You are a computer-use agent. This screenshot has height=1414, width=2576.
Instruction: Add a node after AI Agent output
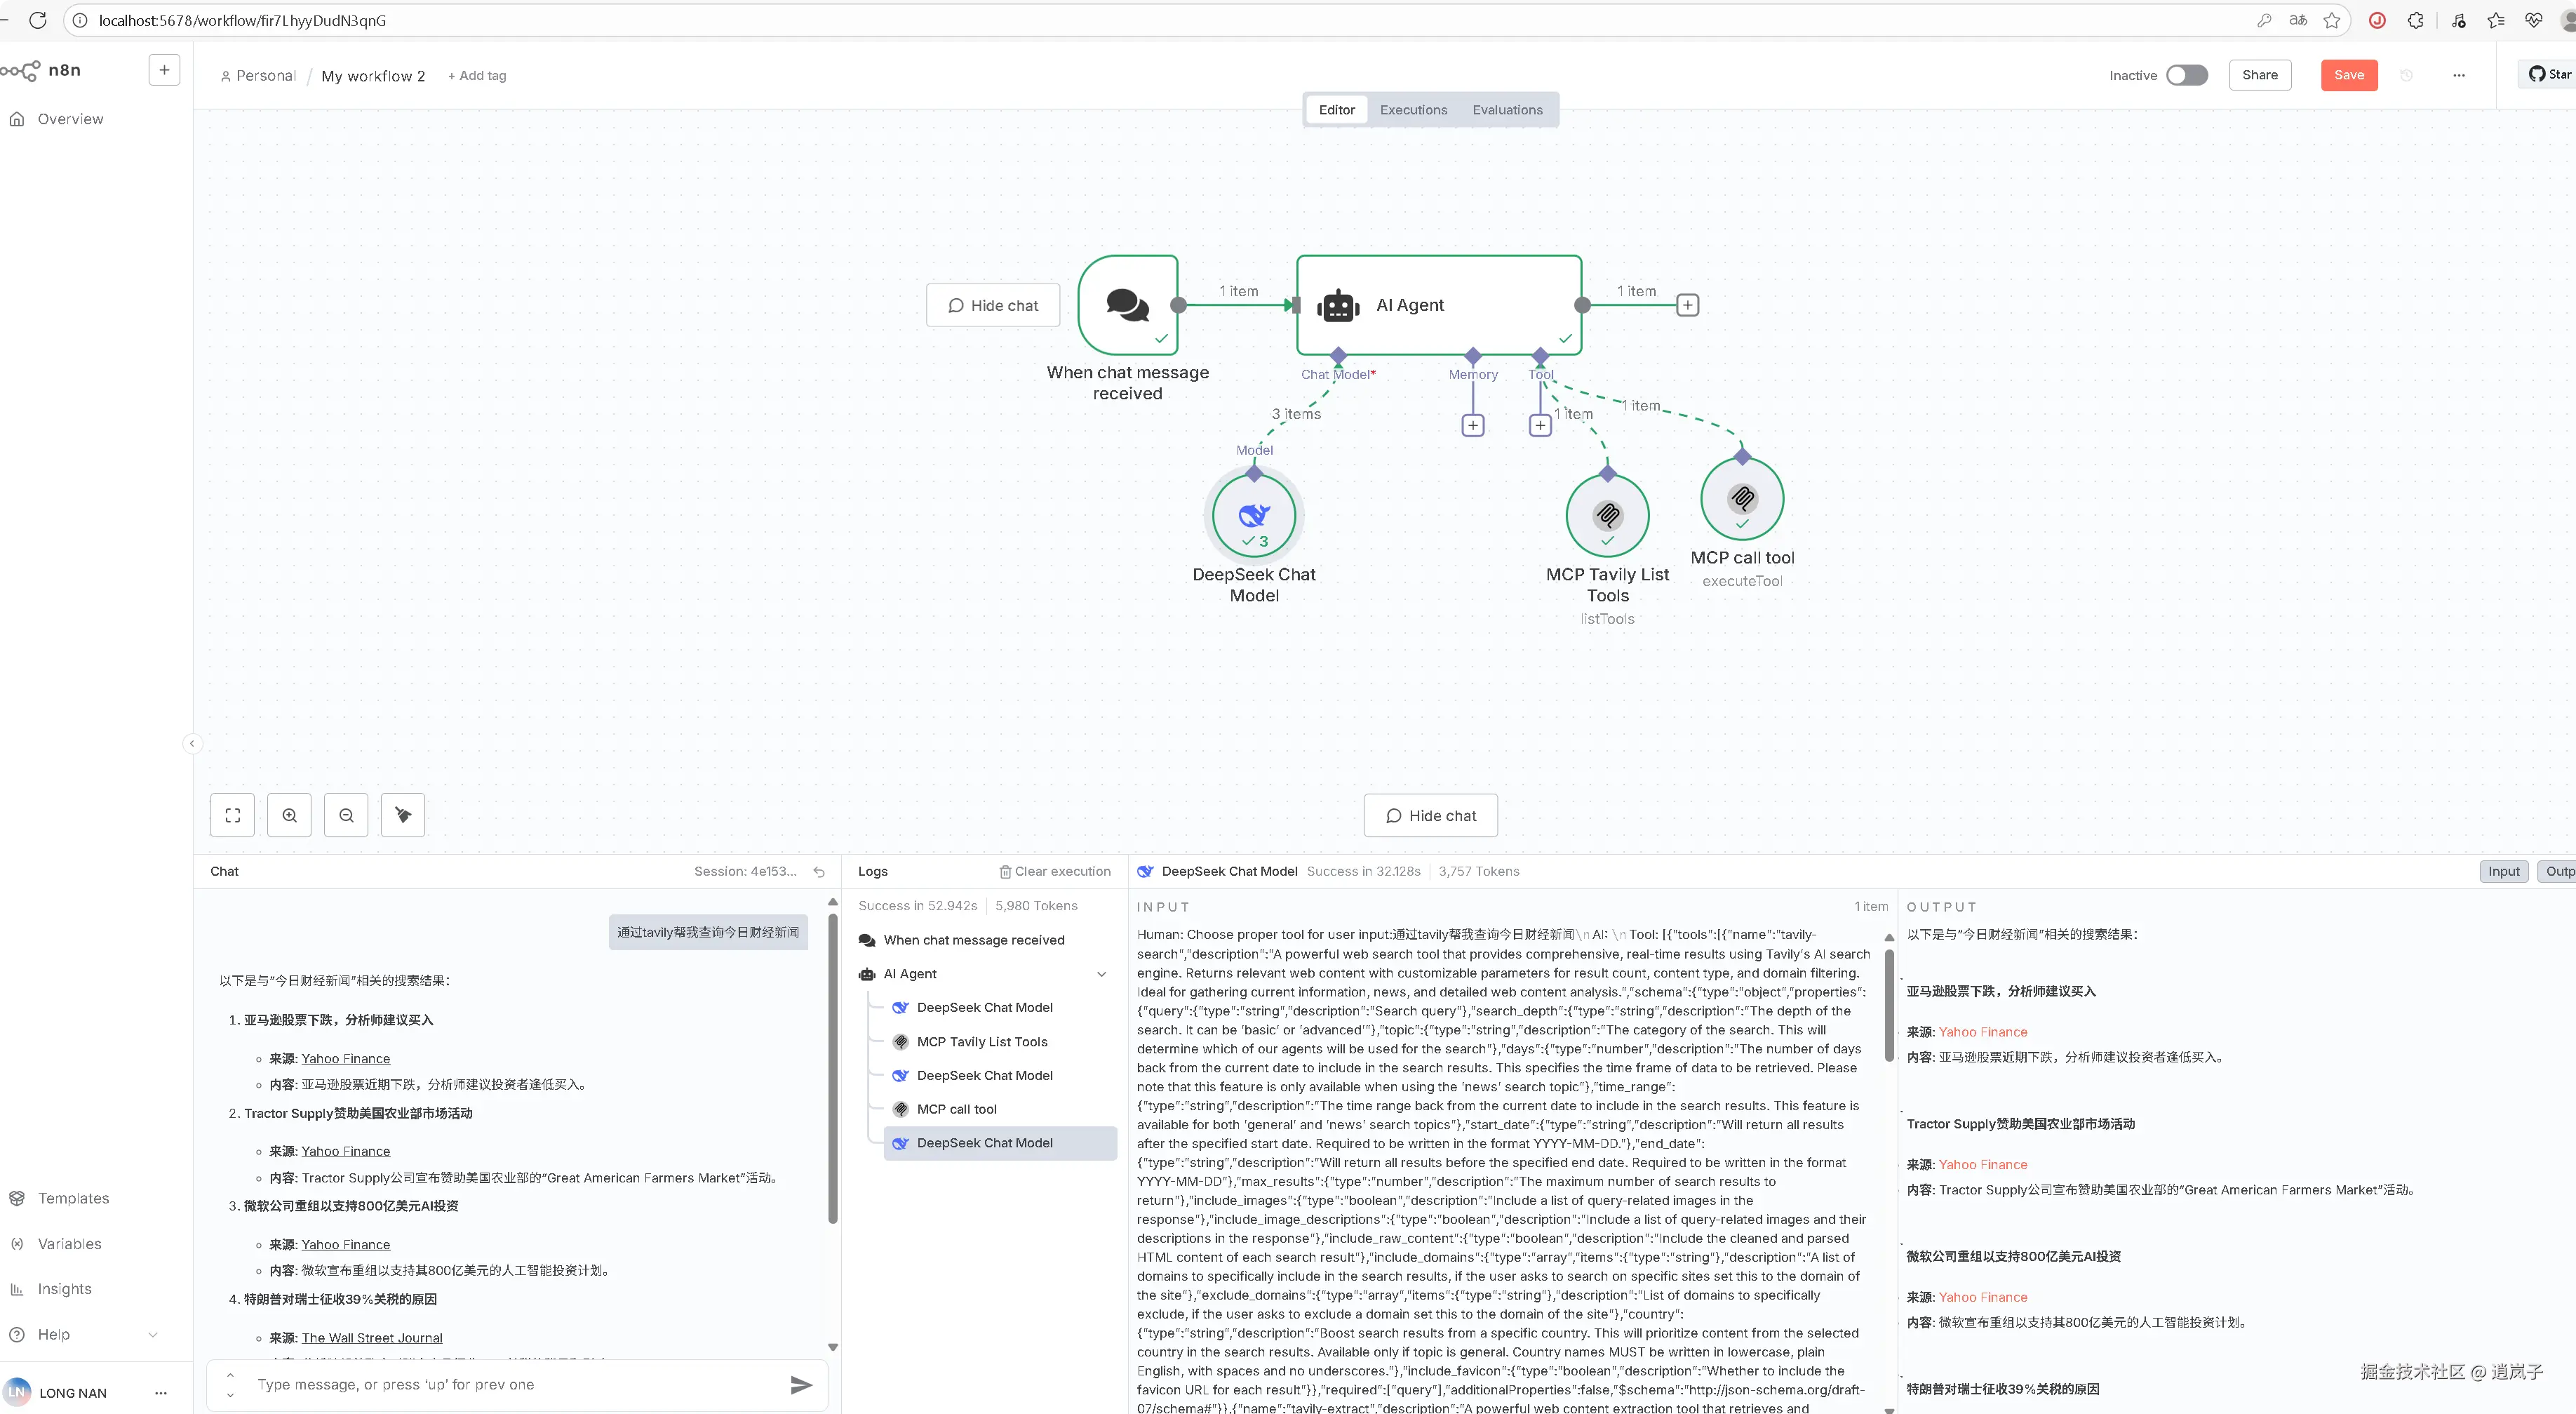click(x=1687, y=305)
